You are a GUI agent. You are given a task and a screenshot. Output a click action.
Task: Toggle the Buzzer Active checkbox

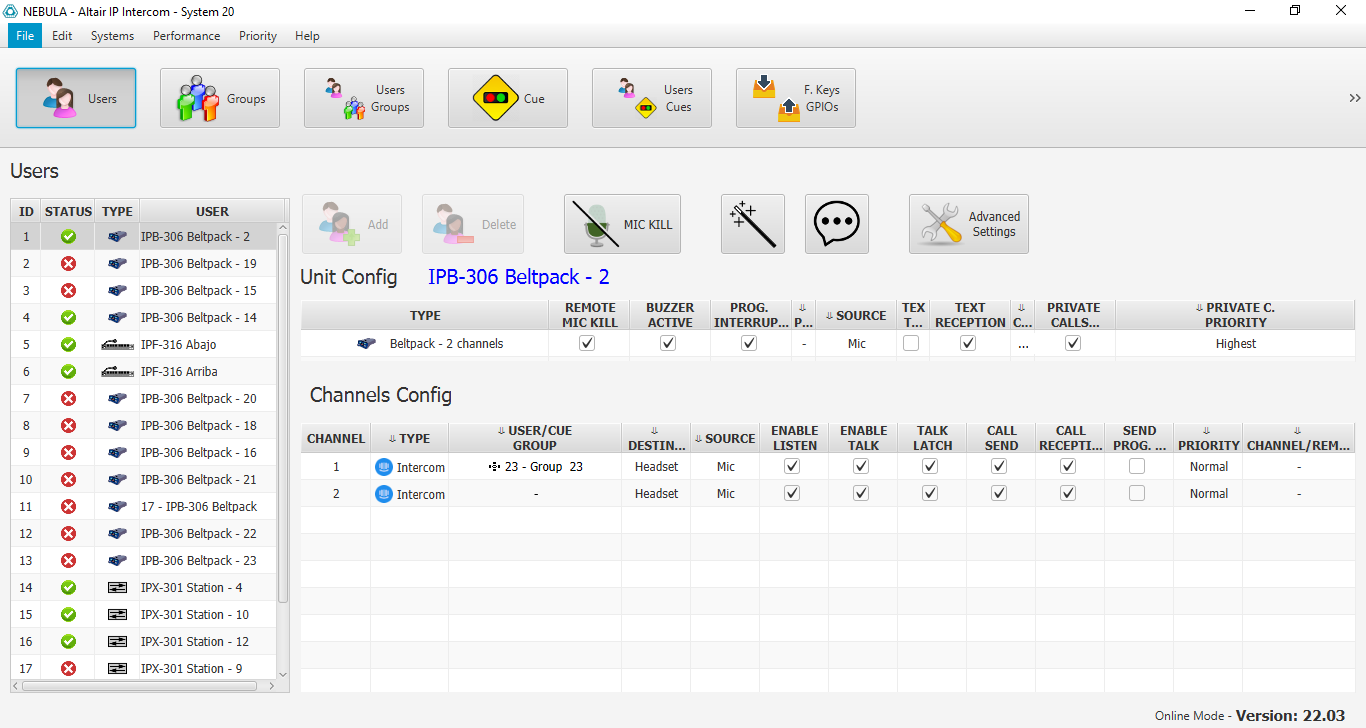point(668,343)
